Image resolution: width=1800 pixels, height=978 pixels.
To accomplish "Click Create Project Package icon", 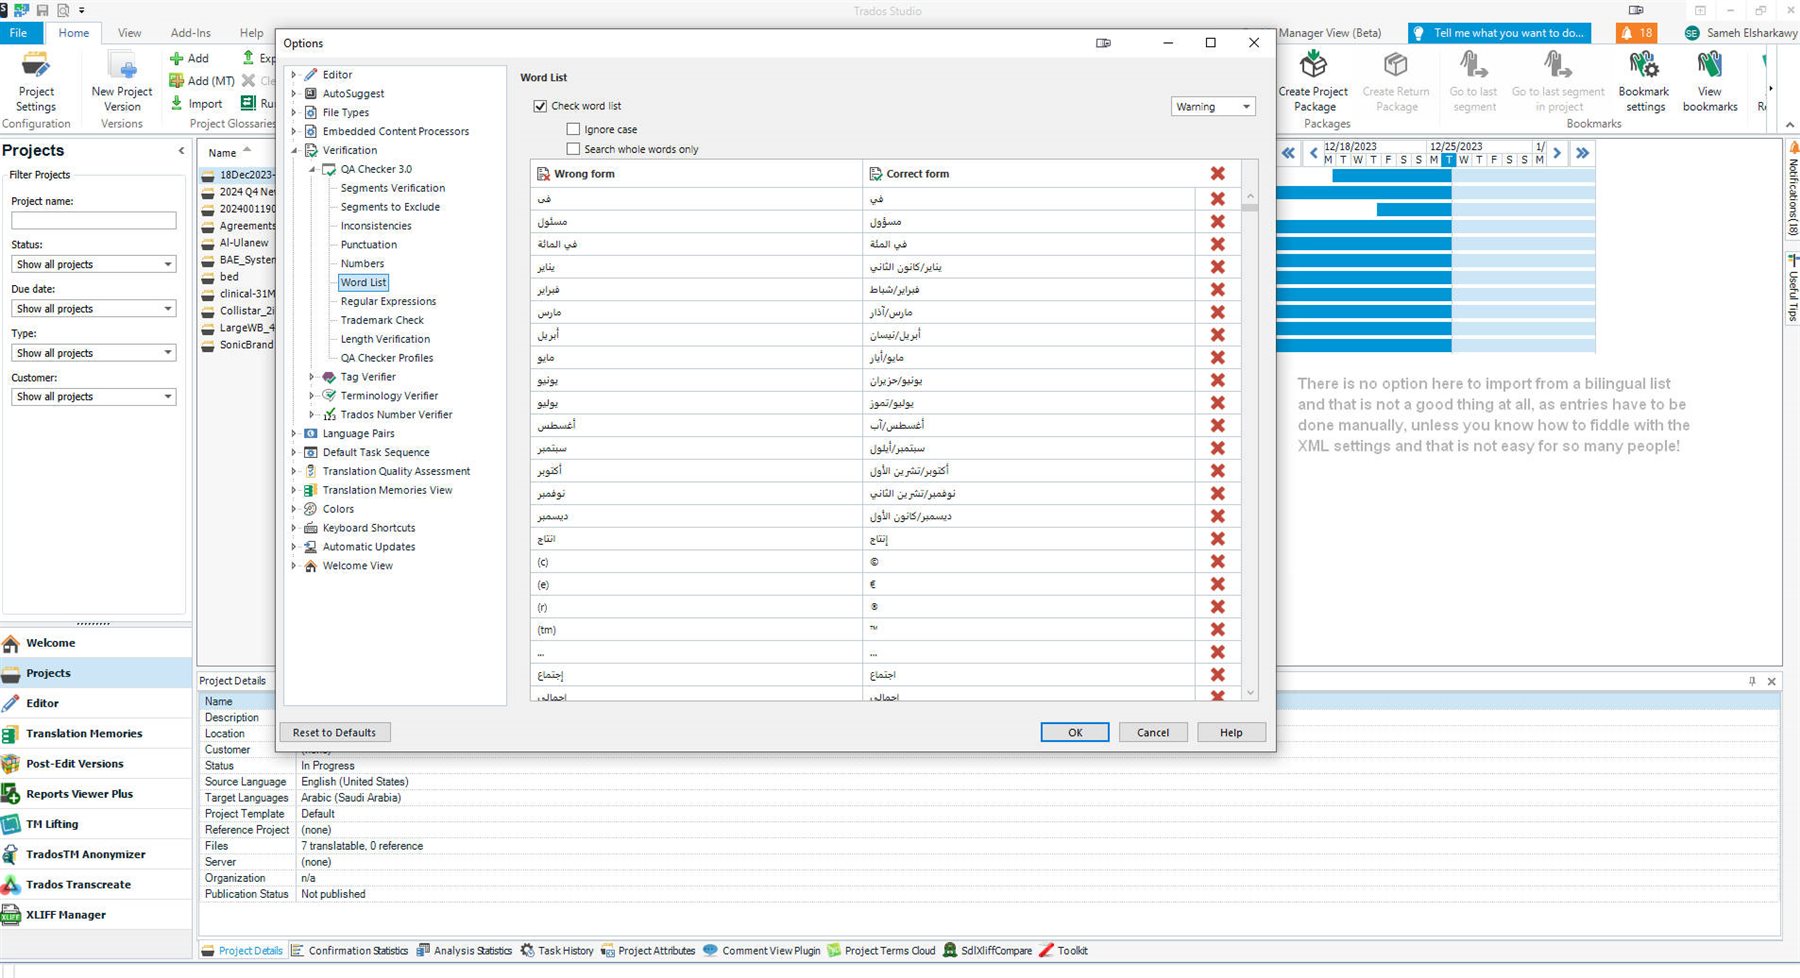I will point(1313,66).
